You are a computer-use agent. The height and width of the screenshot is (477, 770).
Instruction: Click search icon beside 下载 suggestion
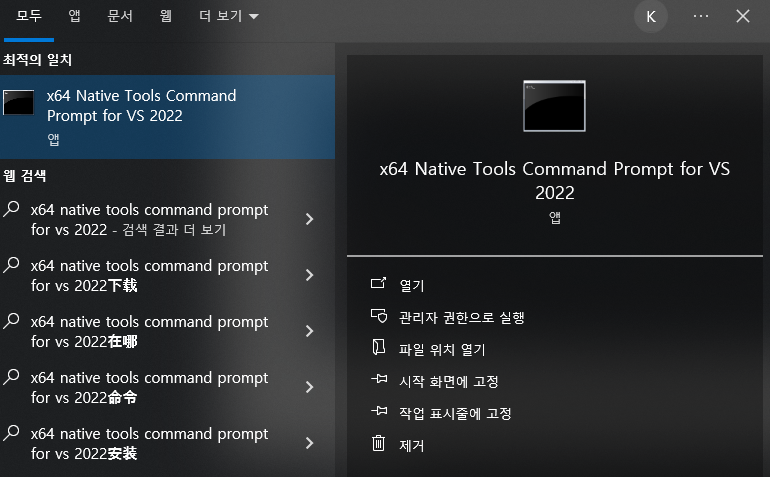click(x=11, y=265)
